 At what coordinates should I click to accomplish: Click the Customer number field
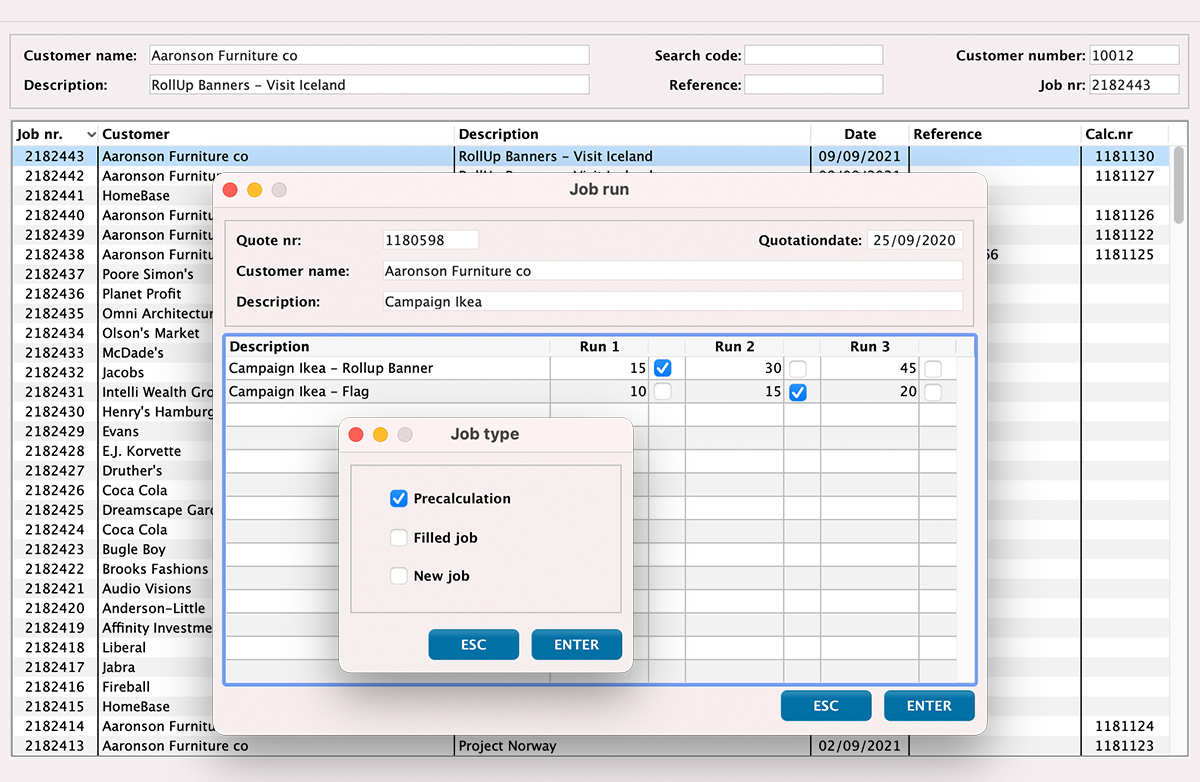point(1134,55)
